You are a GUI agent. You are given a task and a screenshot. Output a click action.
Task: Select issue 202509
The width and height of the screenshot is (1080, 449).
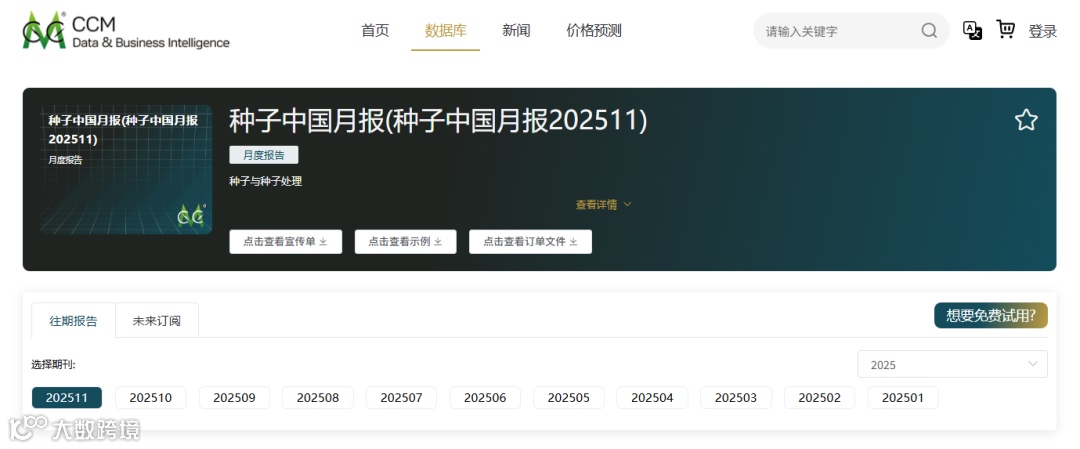234,397
